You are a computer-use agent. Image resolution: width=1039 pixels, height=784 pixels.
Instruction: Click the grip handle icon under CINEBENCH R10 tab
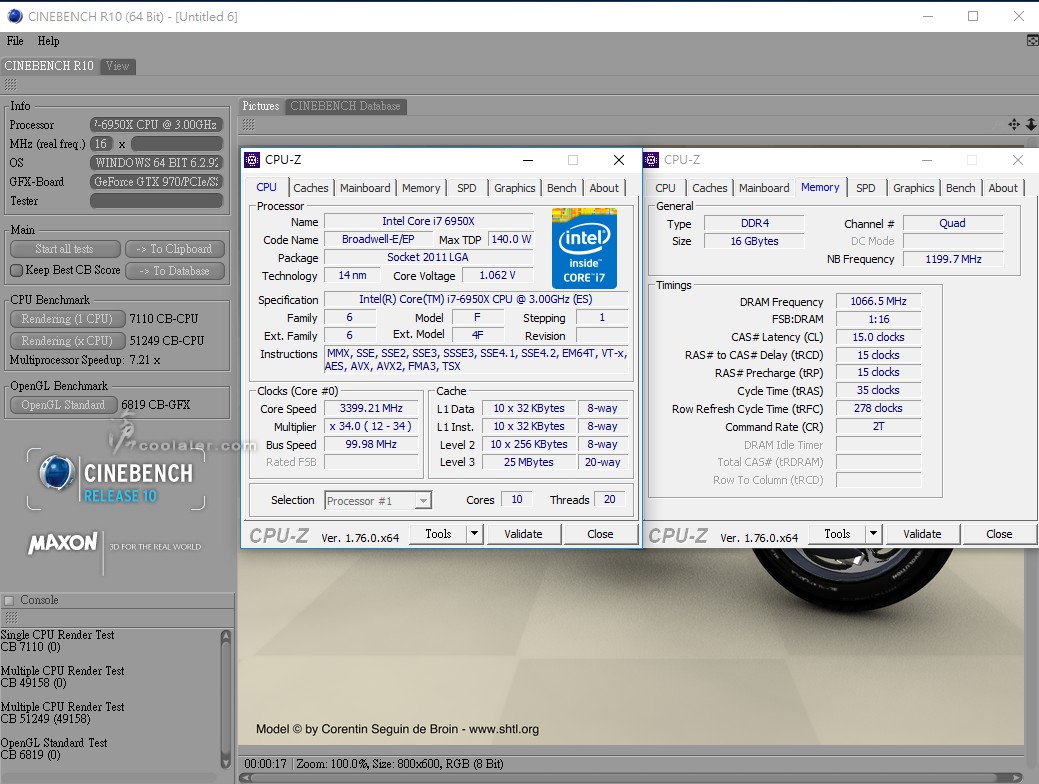point(11,85)
